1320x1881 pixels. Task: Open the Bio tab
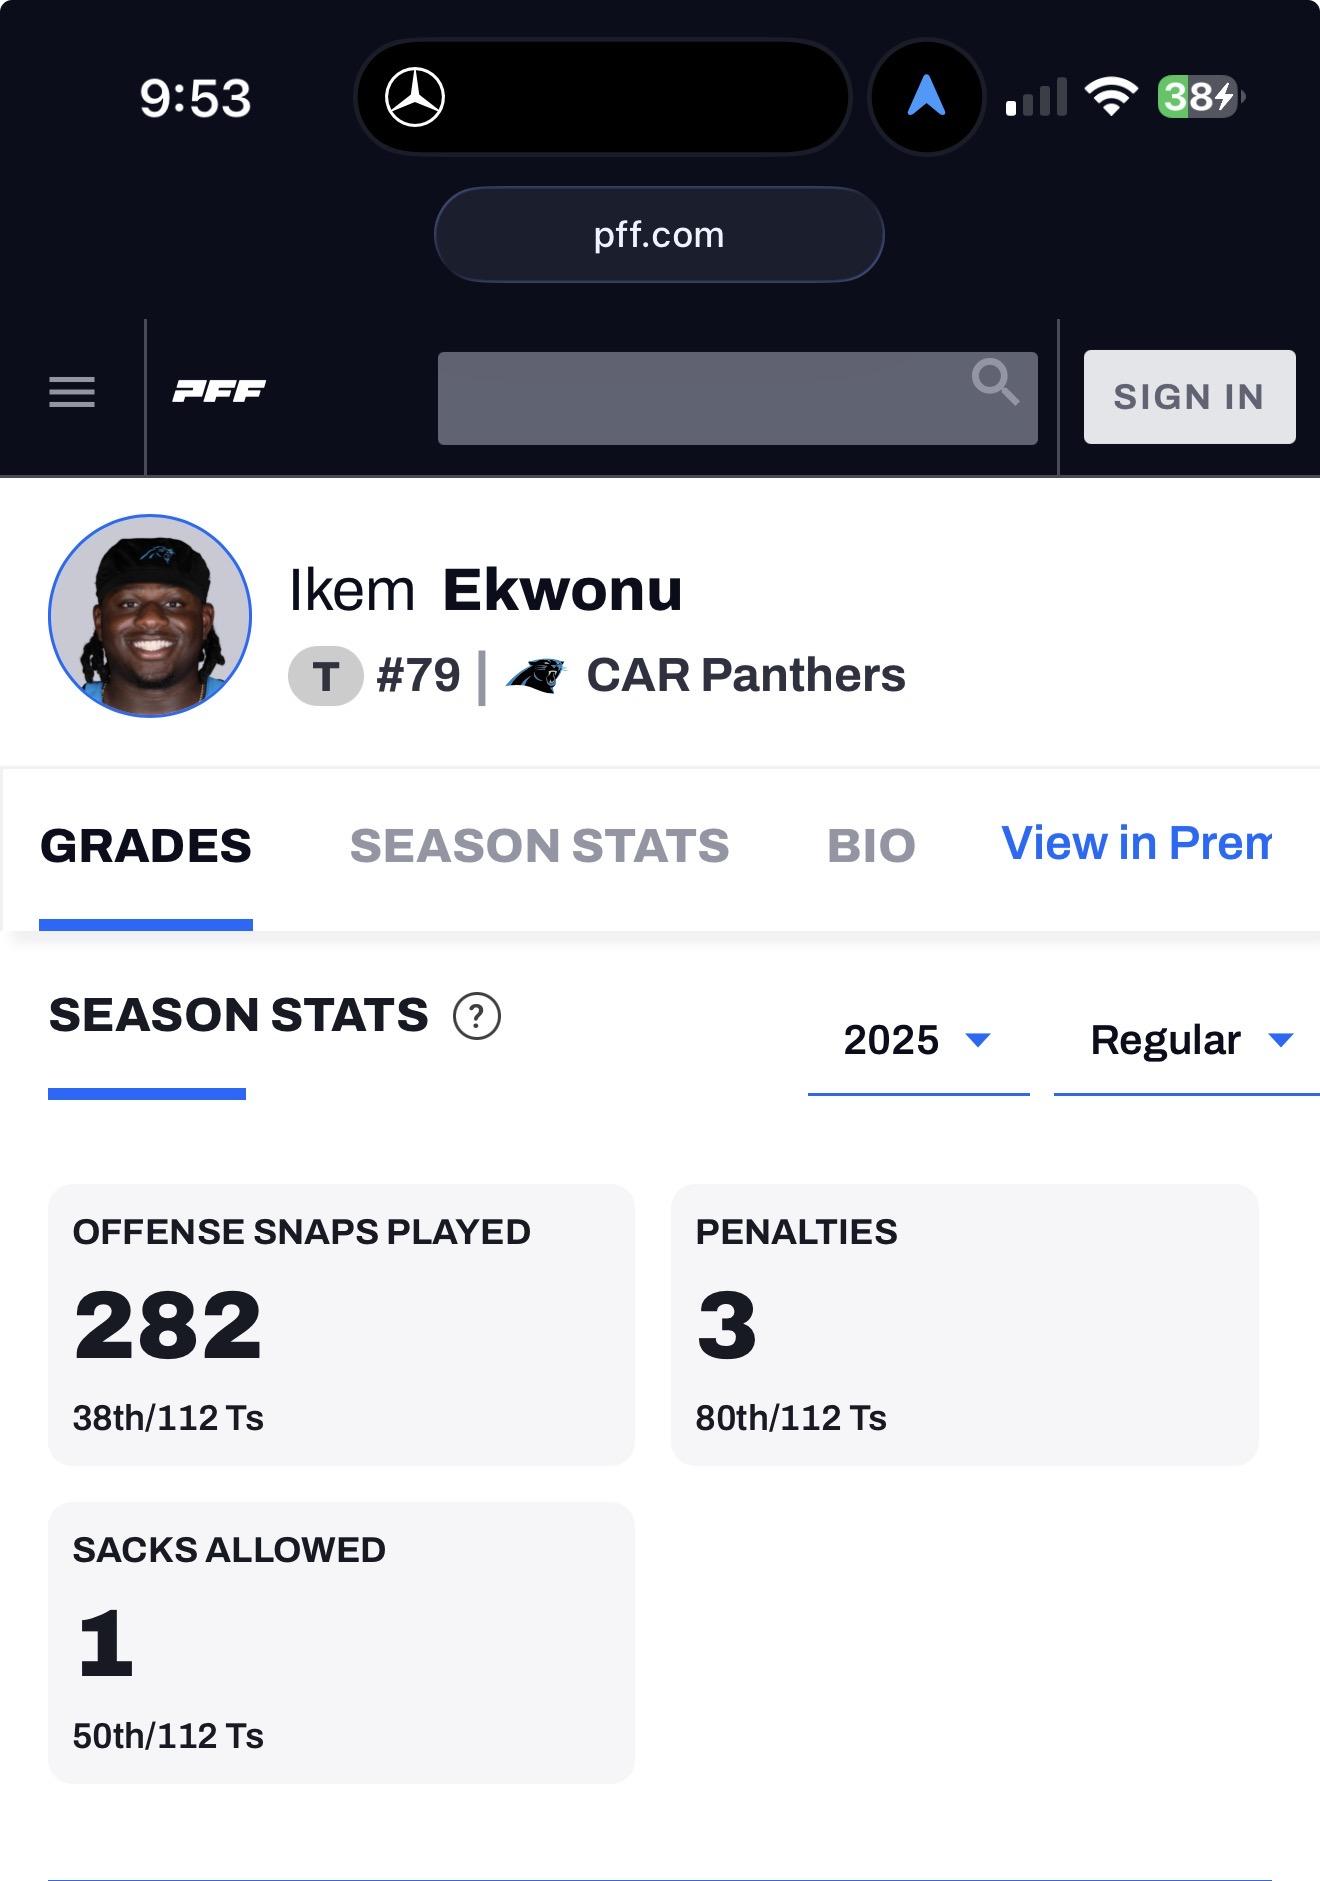[871, 846]
